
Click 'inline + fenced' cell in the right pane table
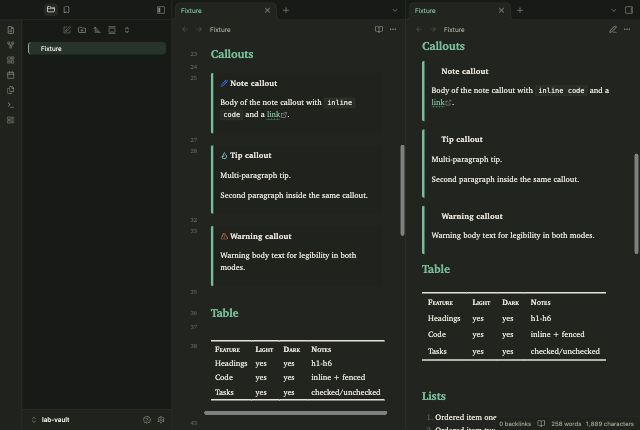(x=557, y=334)
